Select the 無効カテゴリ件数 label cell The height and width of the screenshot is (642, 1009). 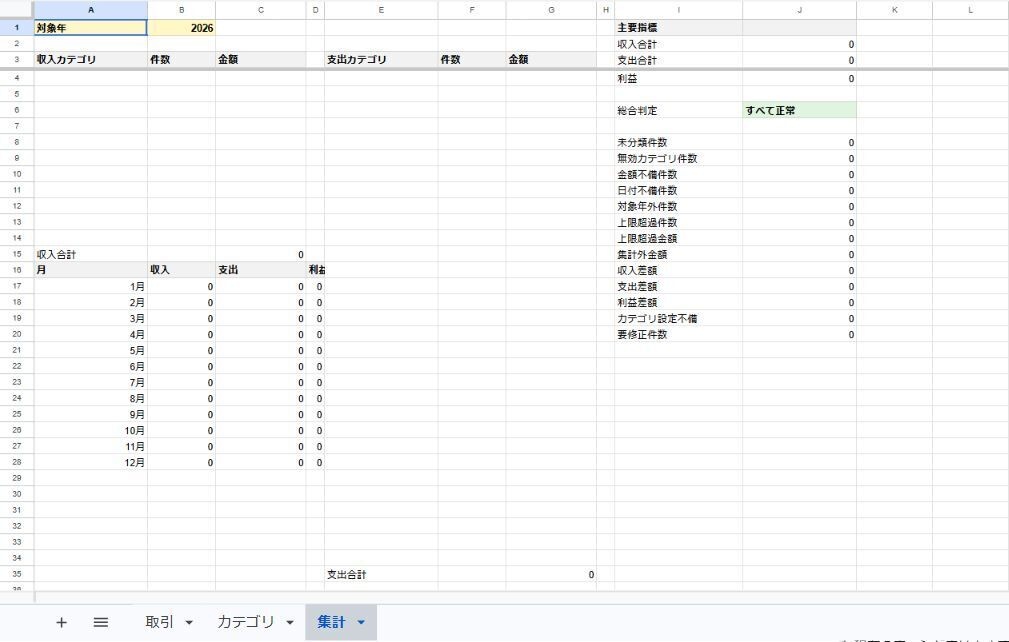(x=678, y=158)
